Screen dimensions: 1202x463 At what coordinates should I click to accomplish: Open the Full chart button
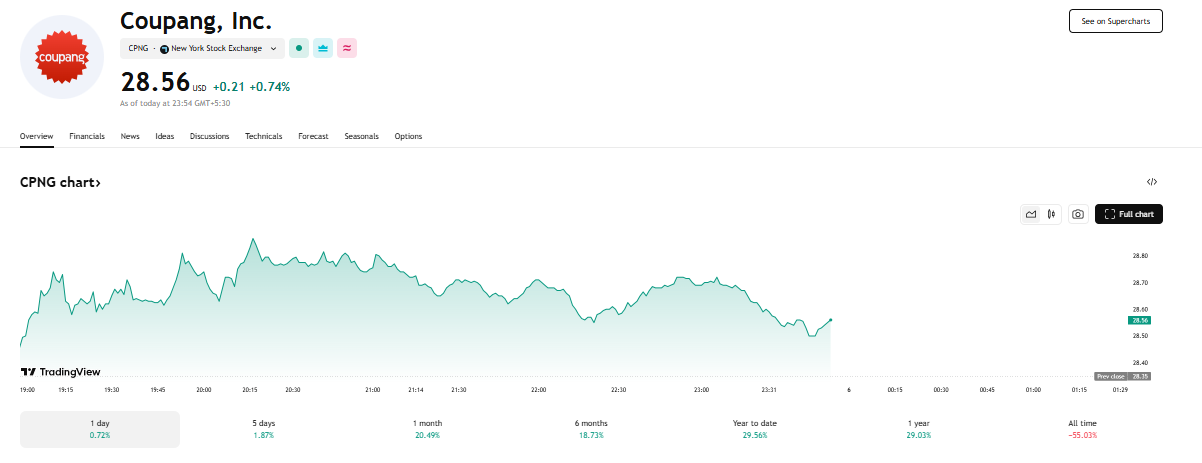coord(1129,214)
